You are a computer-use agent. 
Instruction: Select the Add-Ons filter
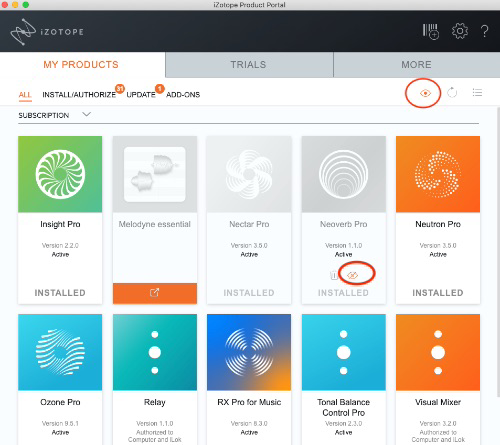tap(183, 95)
